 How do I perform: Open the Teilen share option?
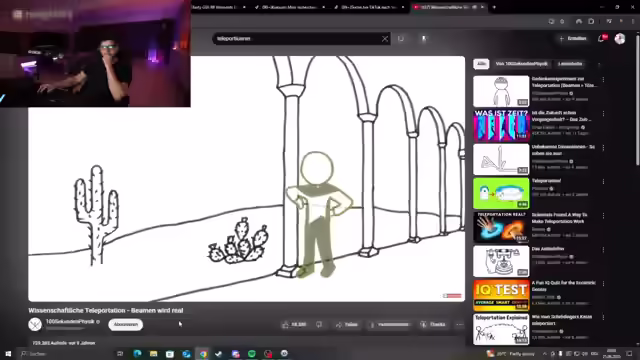click(347, 324)
